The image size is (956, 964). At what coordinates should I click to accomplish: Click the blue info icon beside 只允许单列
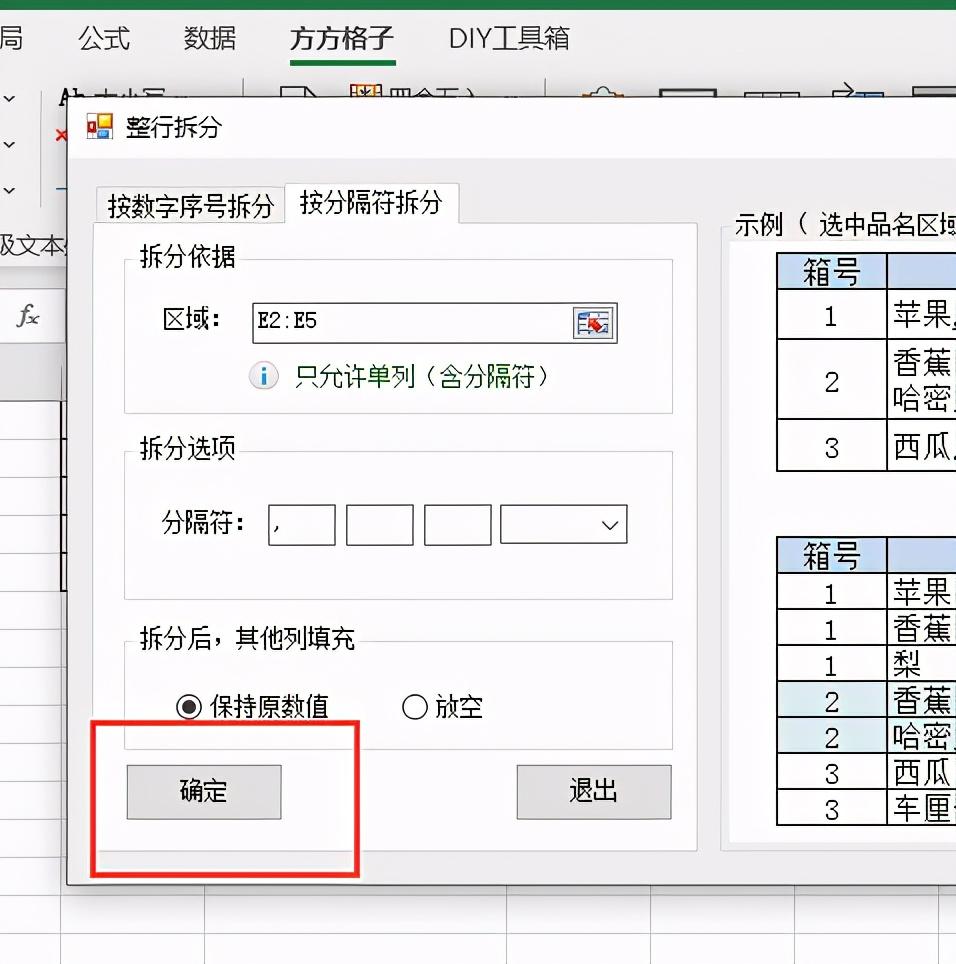264,376
